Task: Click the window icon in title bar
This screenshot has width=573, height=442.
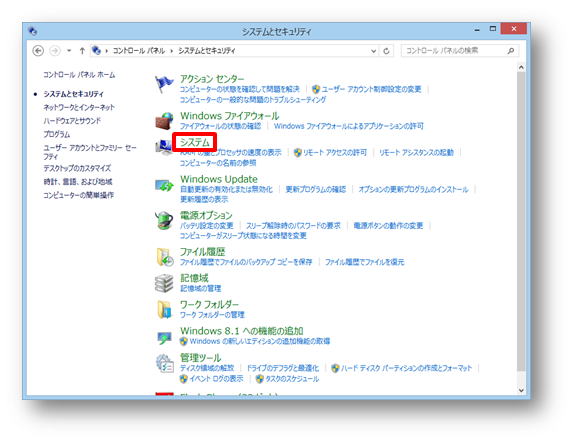Action: pos(33,31)
